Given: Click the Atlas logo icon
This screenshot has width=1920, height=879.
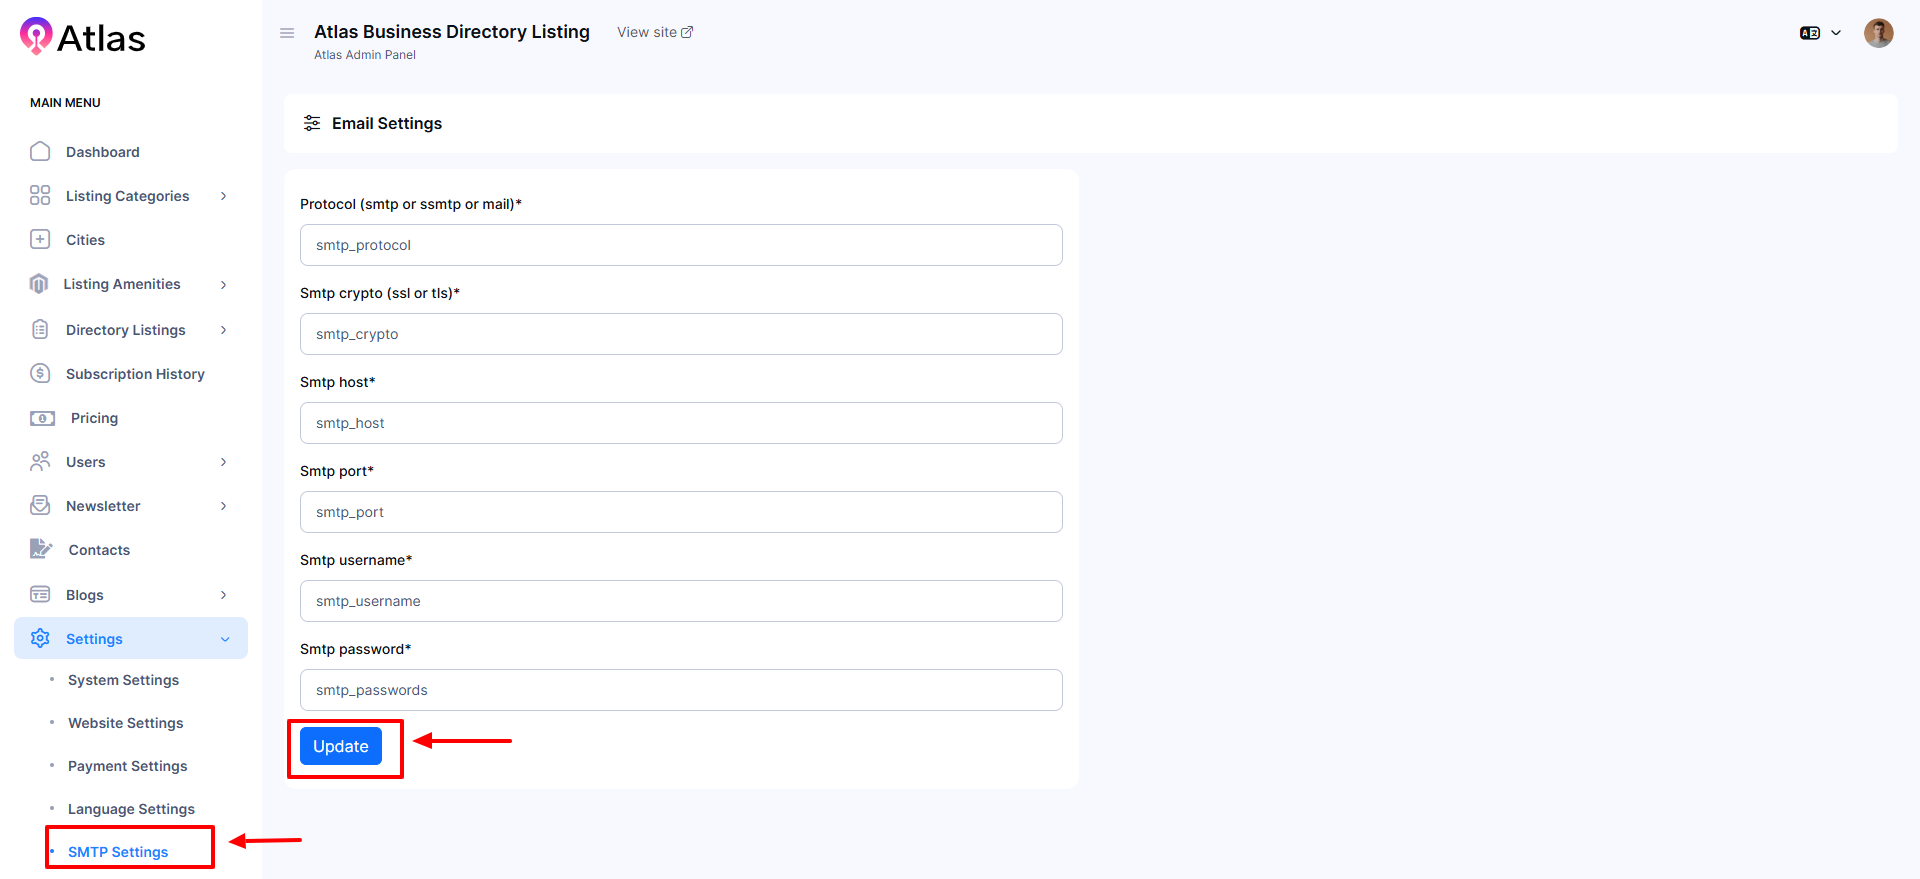Looking at the screenshot, I should click(36, 36).
